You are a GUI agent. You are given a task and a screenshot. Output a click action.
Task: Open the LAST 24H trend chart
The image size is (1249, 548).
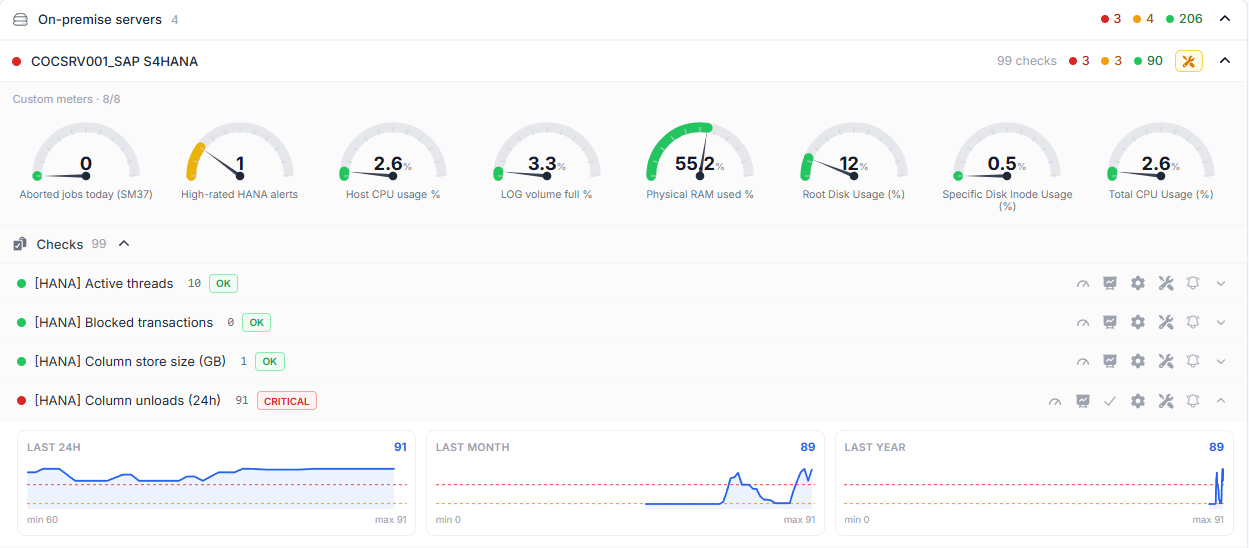tap(217, 483)
